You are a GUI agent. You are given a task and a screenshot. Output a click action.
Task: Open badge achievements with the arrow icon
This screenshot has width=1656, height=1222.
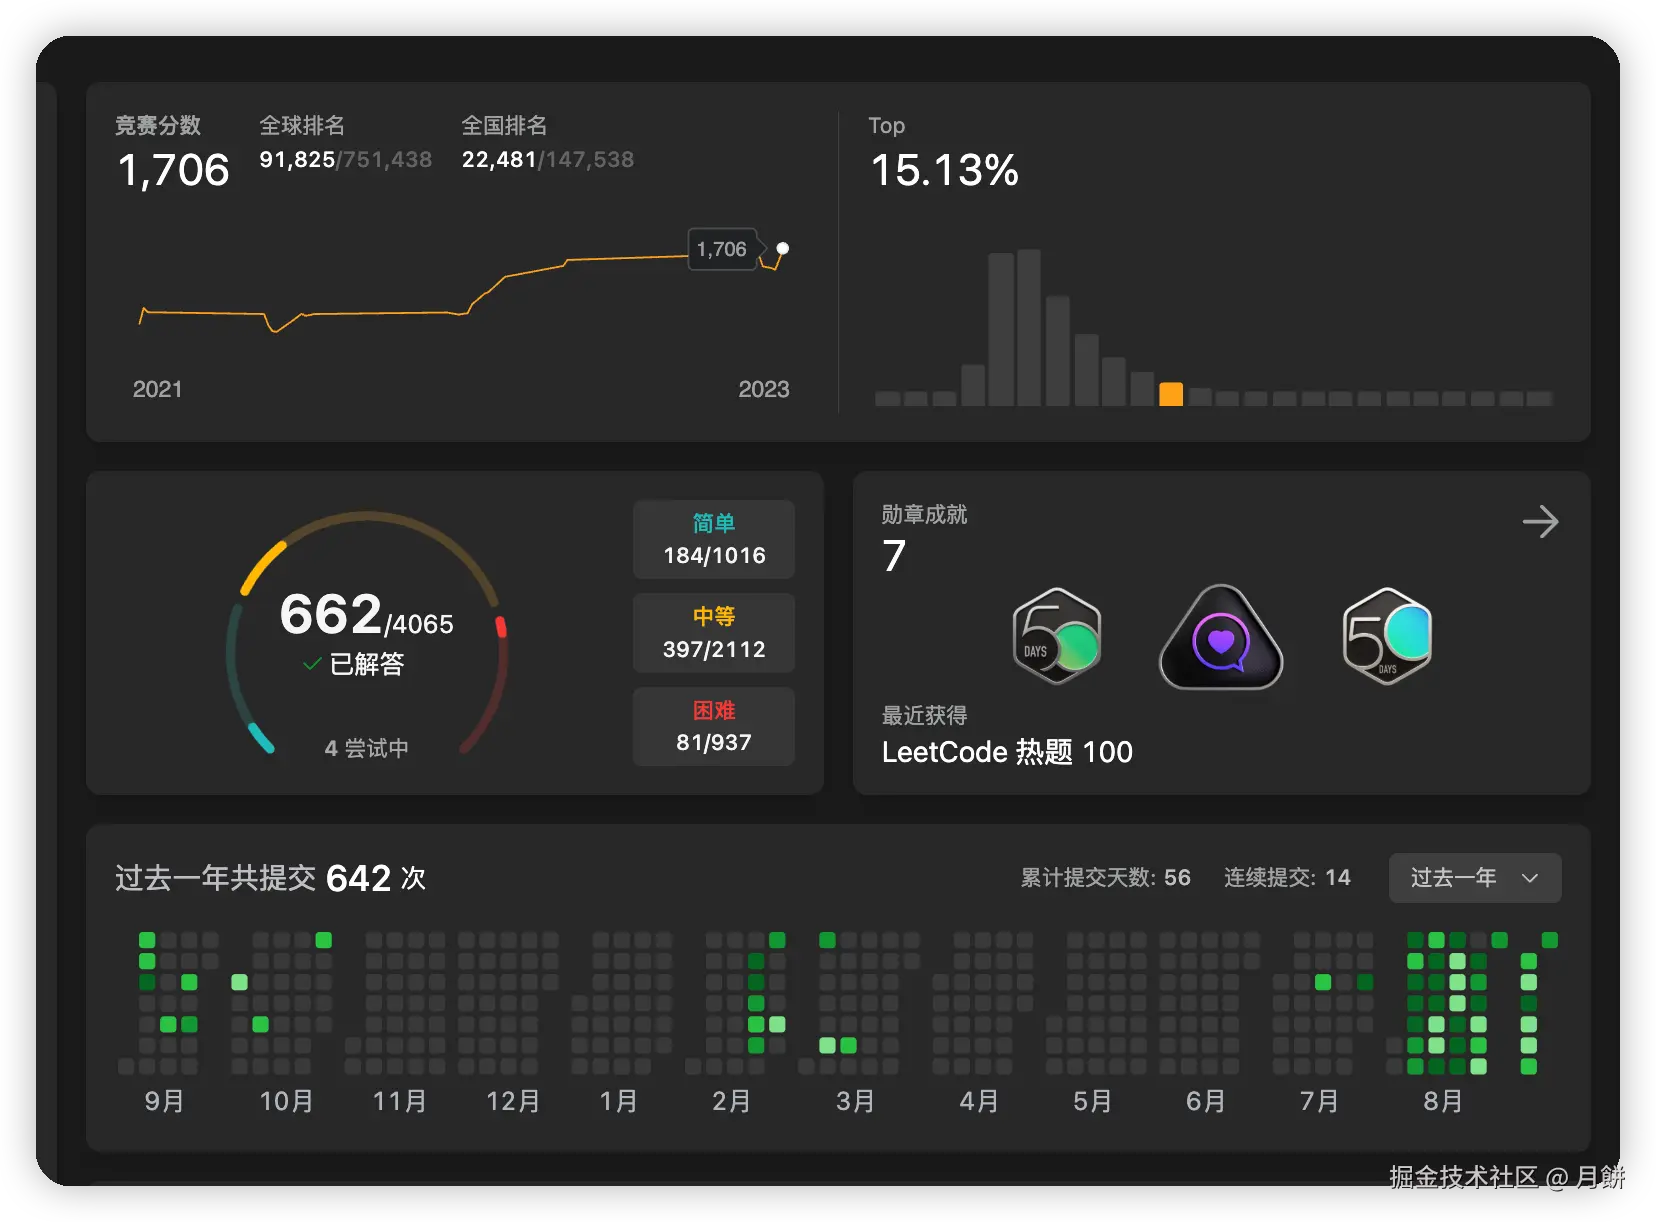tap(1540, 522)
